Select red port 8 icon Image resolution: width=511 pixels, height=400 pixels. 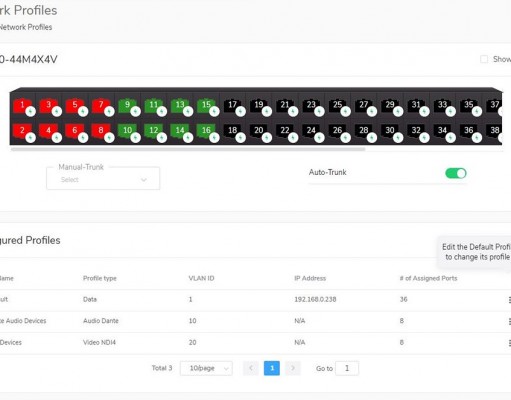coord(101,132)
